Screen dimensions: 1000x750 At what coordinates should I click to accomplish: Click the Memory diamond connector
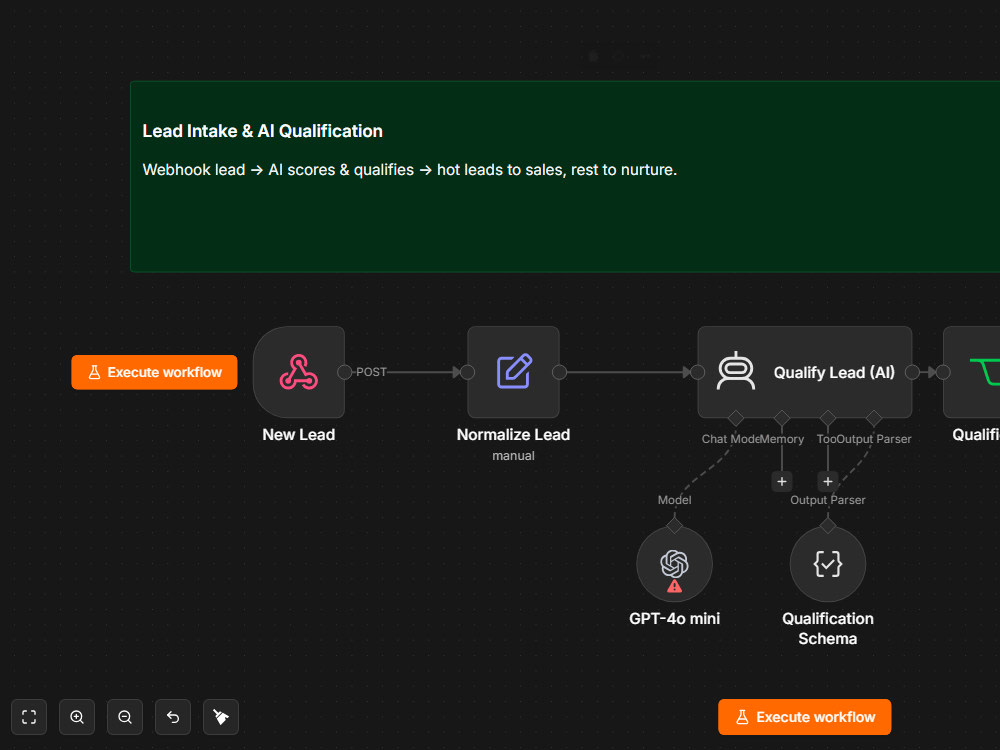(x=782, y=418)
